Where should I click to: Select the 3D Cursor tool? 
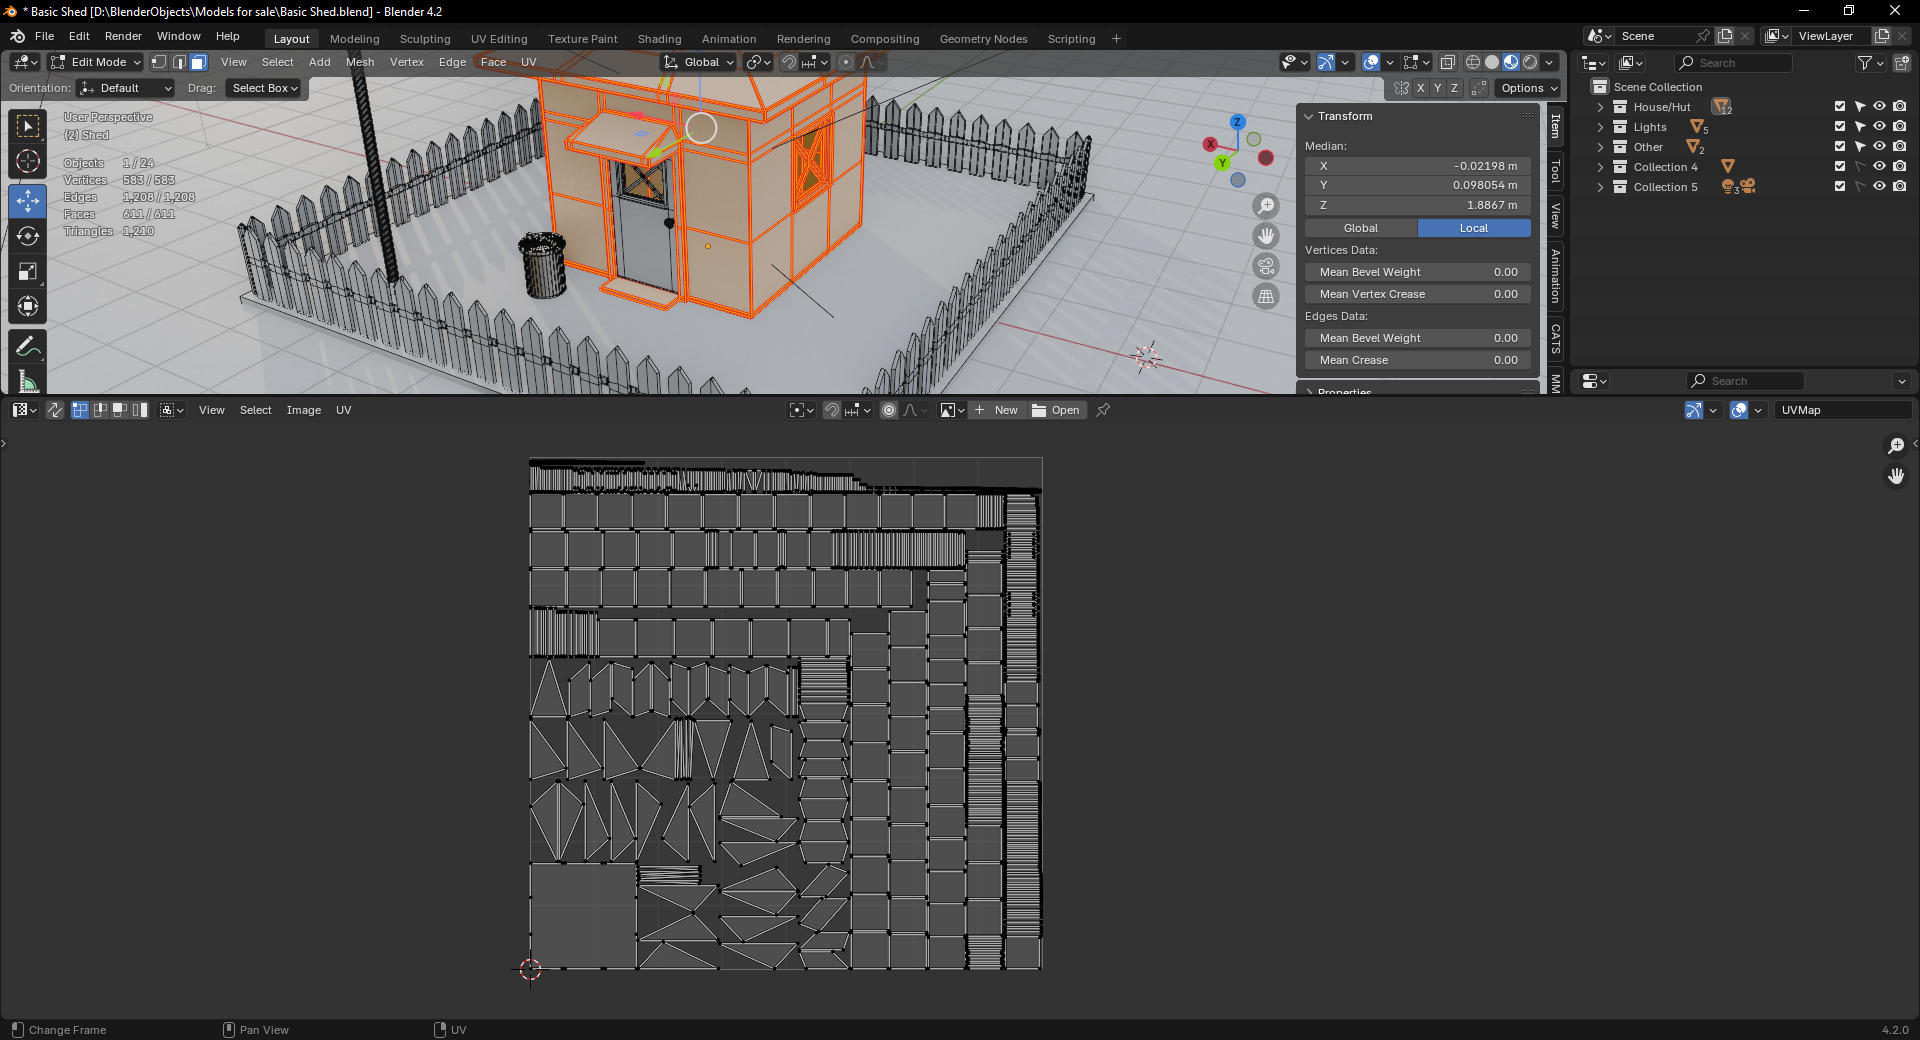pos(28,162)
